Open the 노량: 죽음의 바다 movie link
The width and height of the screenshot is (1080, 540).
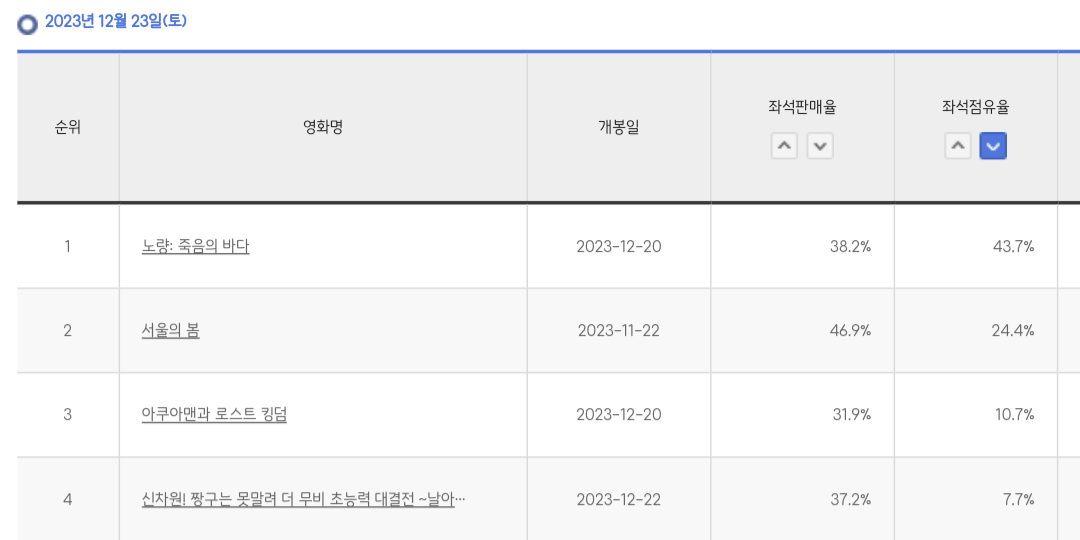pos(196,246)
